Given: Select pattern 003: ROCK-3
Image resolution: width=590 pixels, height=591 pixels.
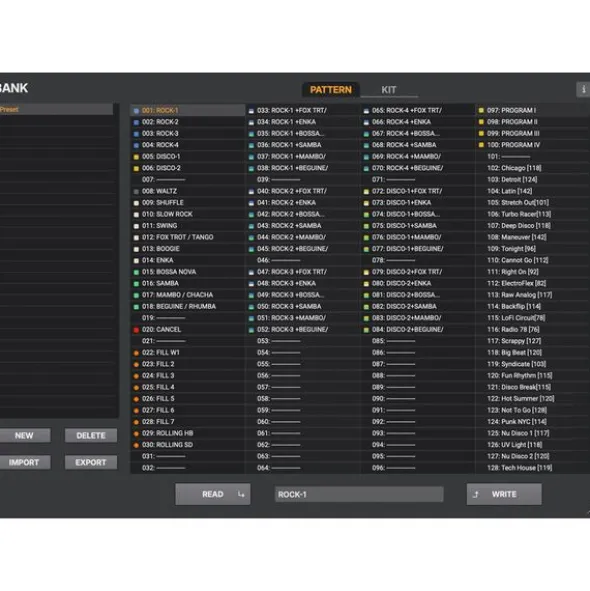Looking at the screenshot, I should [x=188, y=133].
